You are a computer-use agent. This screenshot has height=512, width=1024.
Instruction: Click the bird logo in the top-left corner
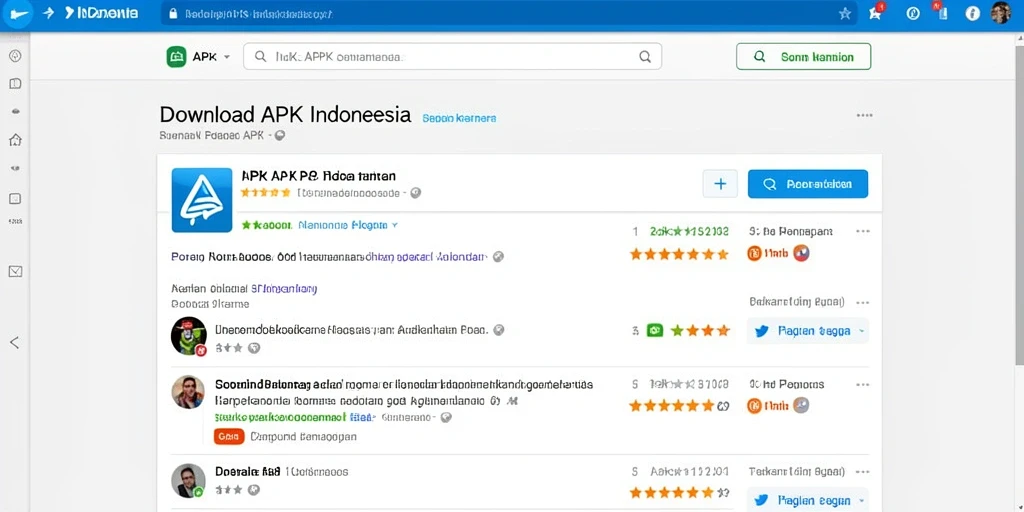tap(16, 14)
